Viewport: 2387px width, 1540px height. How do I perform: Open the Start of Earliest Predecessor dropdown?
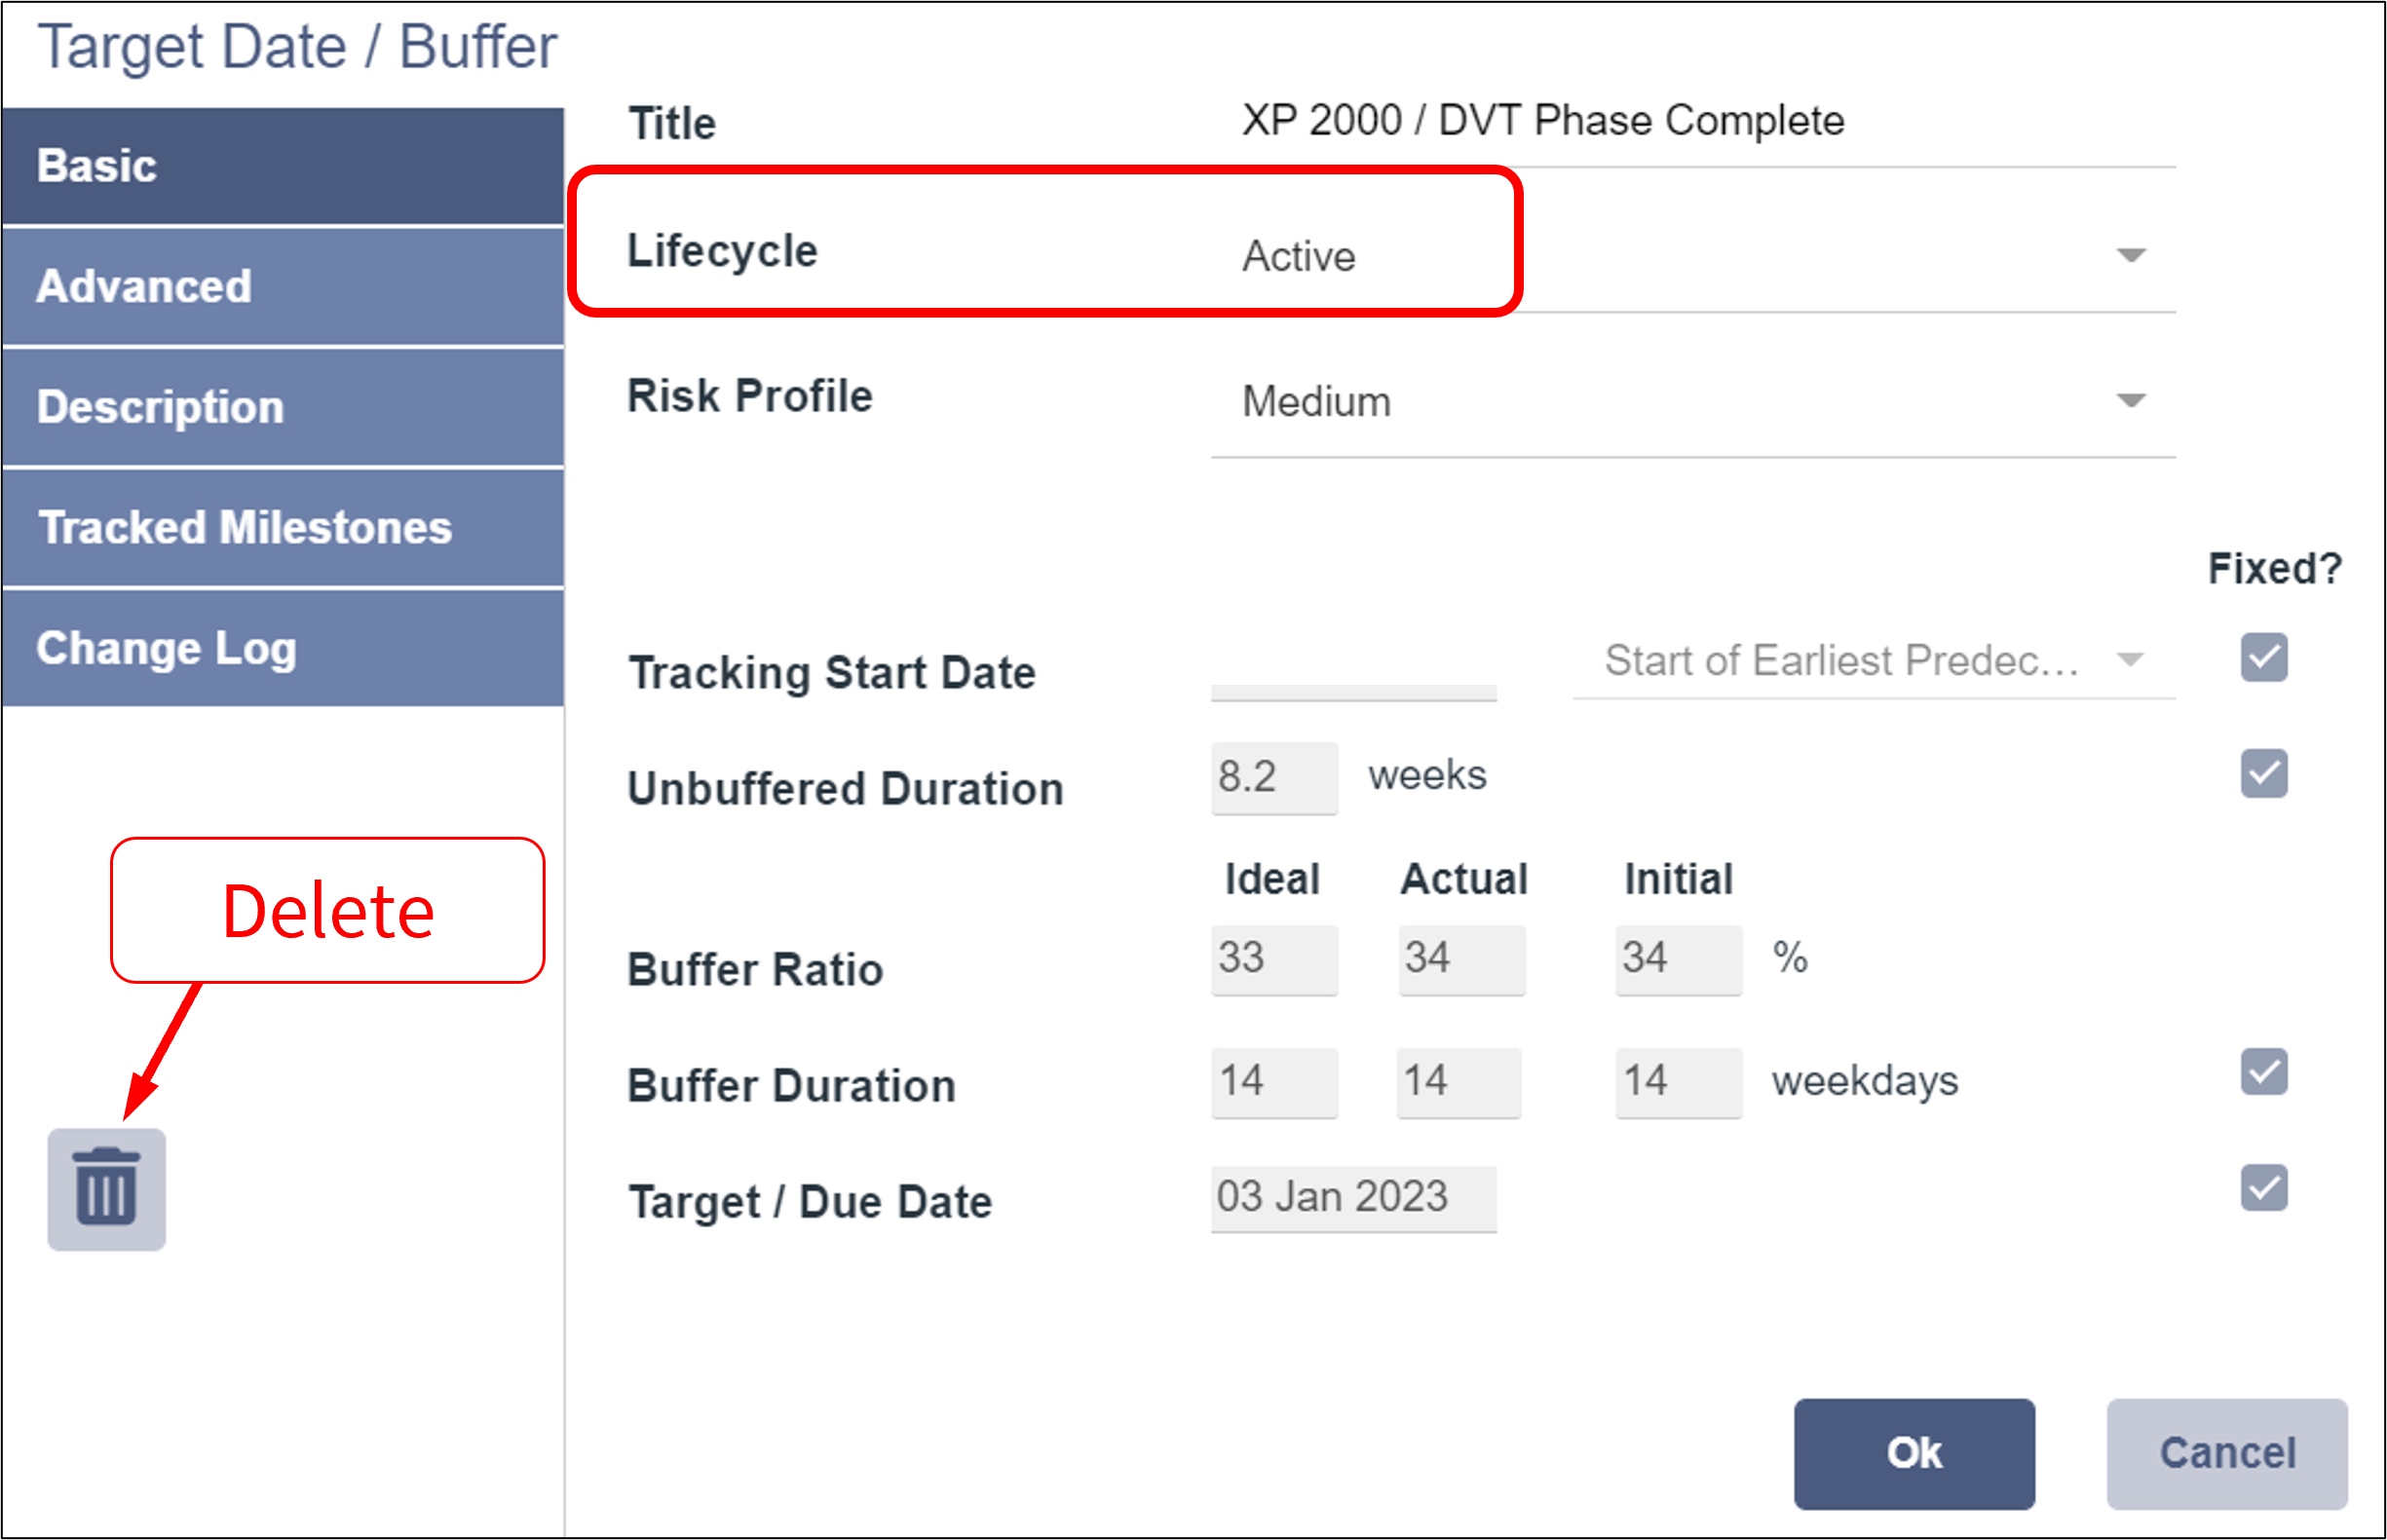(1873, 660)
